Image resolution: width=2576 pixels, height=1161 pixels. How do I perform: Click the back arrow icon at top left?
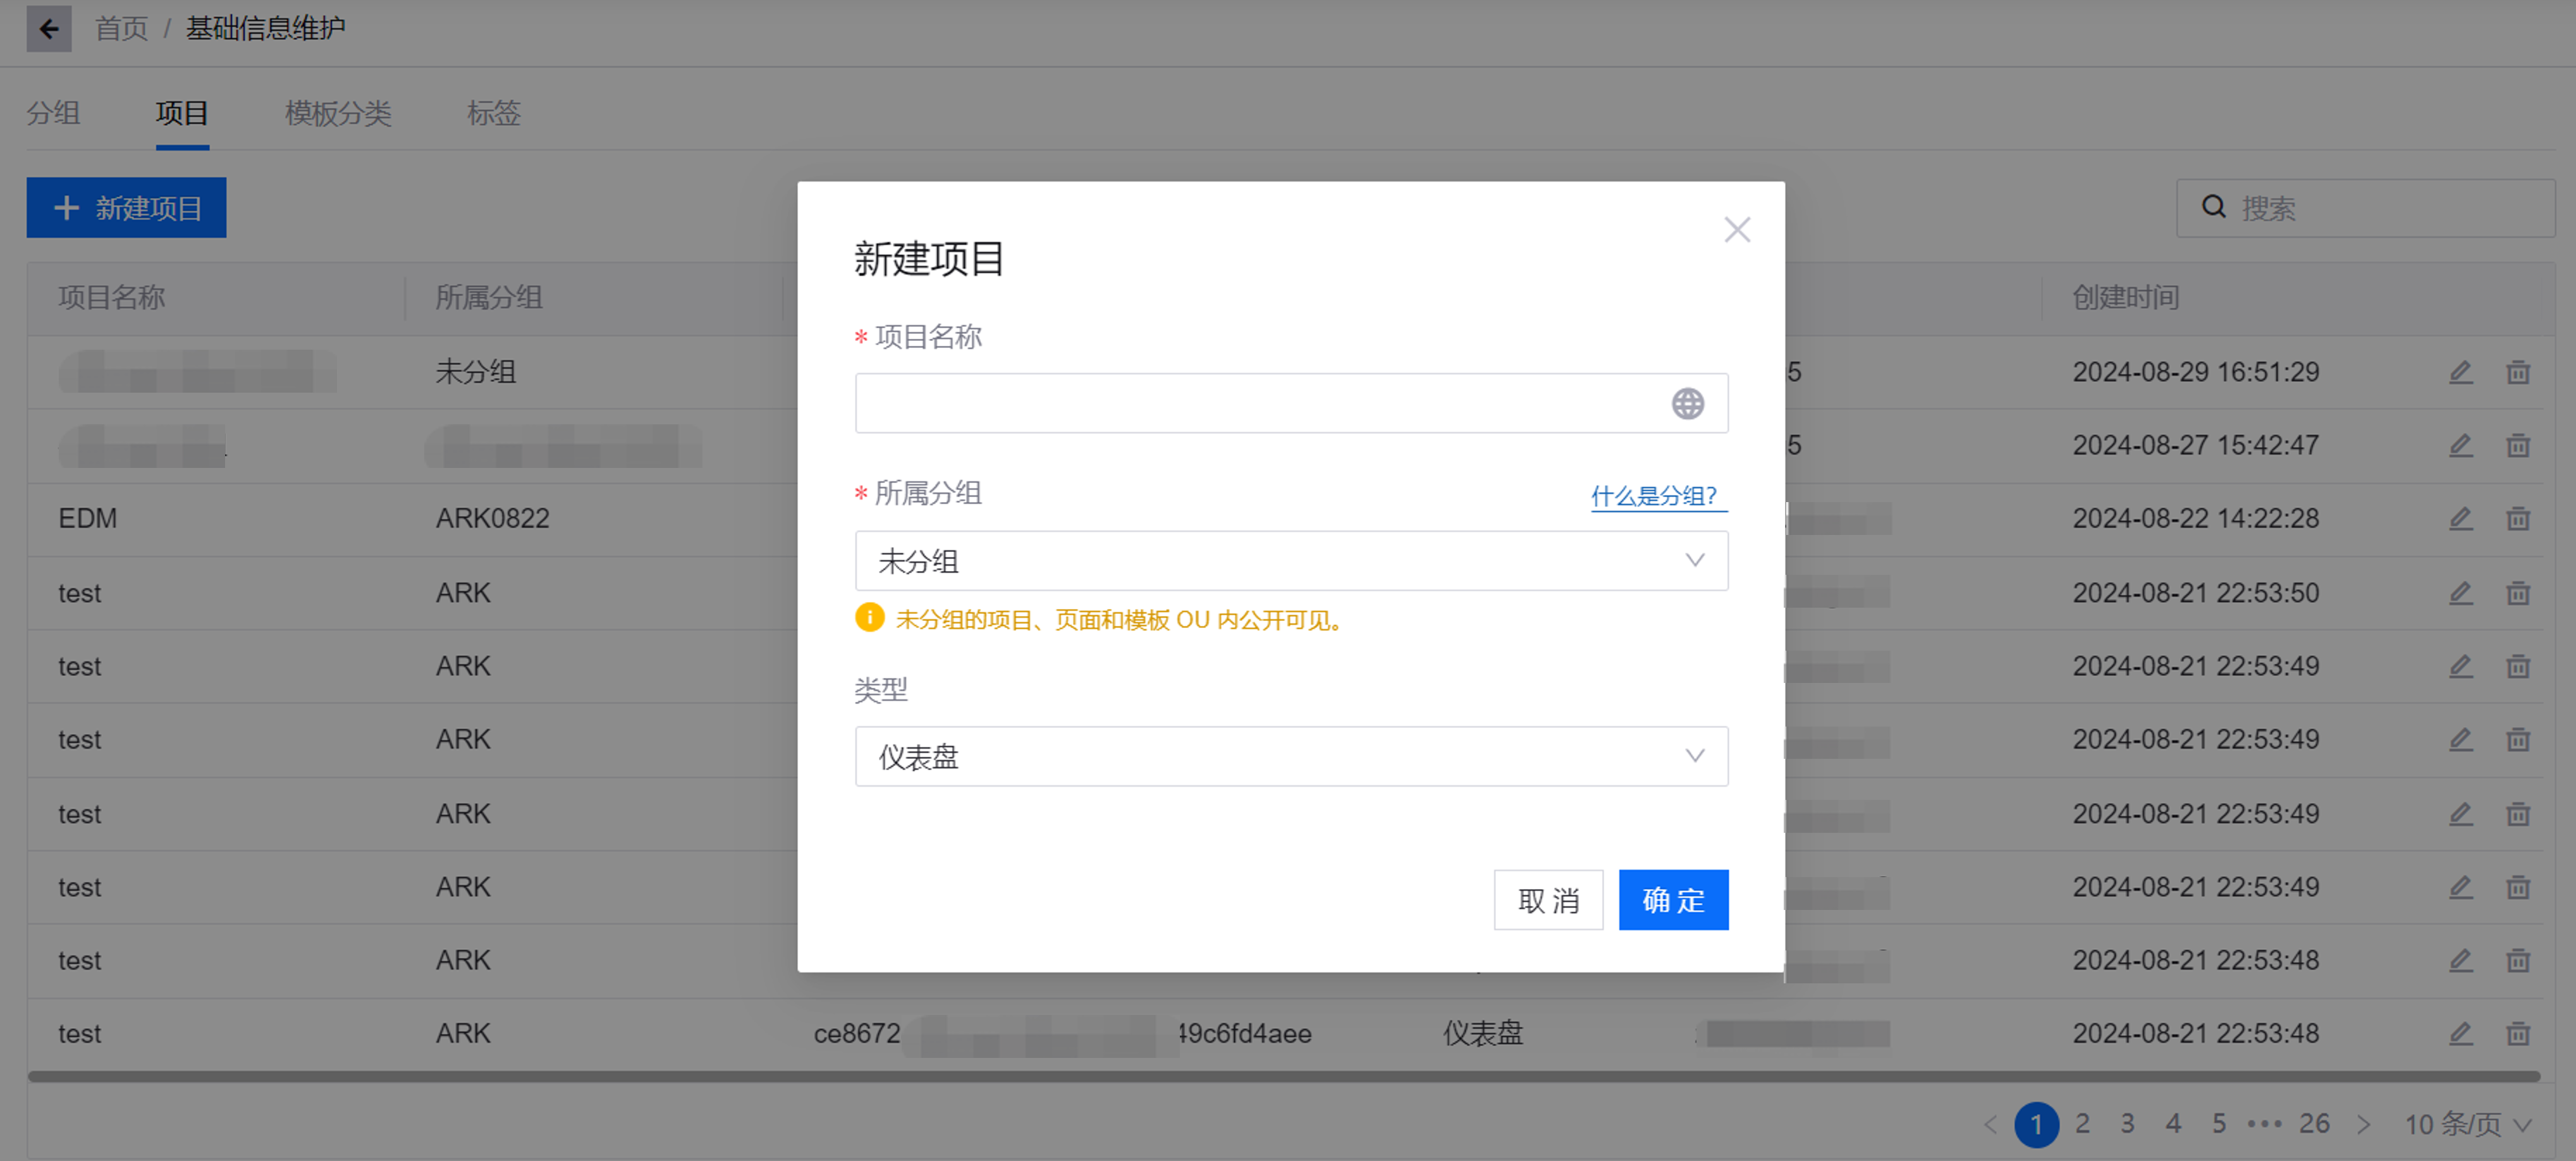pos(48,28)
